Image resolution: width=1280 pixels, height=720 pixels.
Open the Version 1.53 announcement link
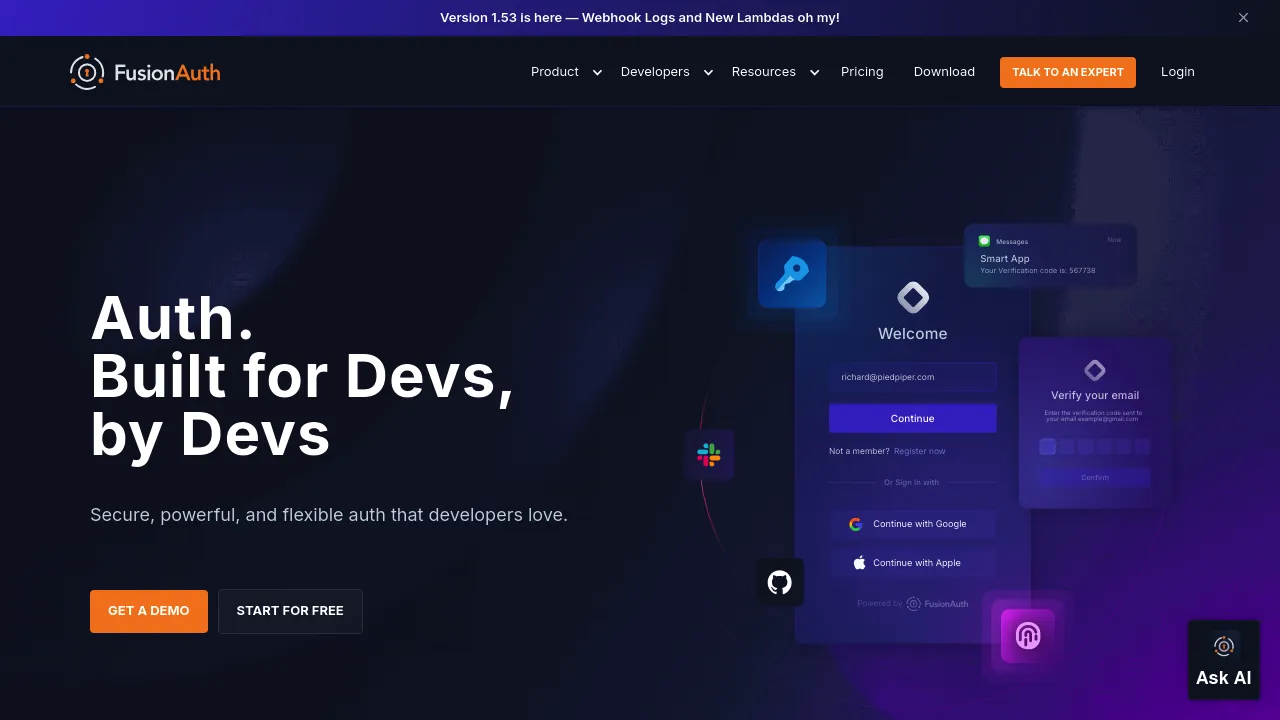click(x=640, y=18)
